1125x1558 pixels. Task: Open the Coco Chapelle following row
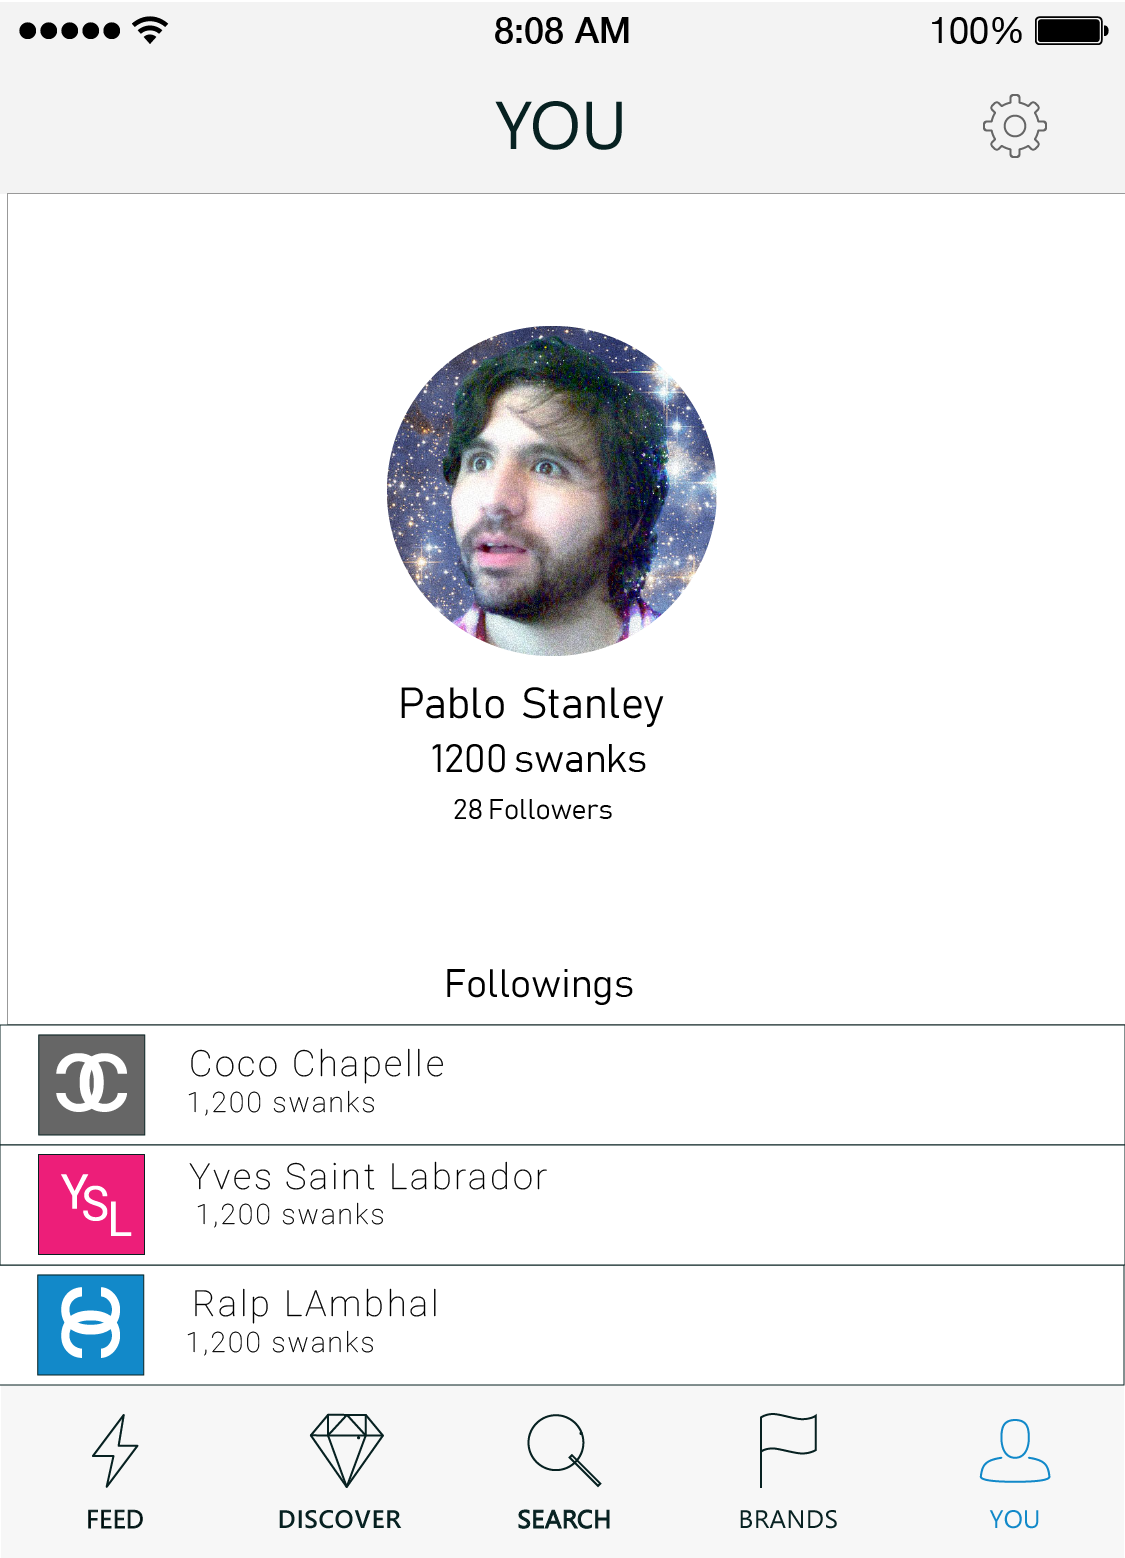tap(600, 1084)
